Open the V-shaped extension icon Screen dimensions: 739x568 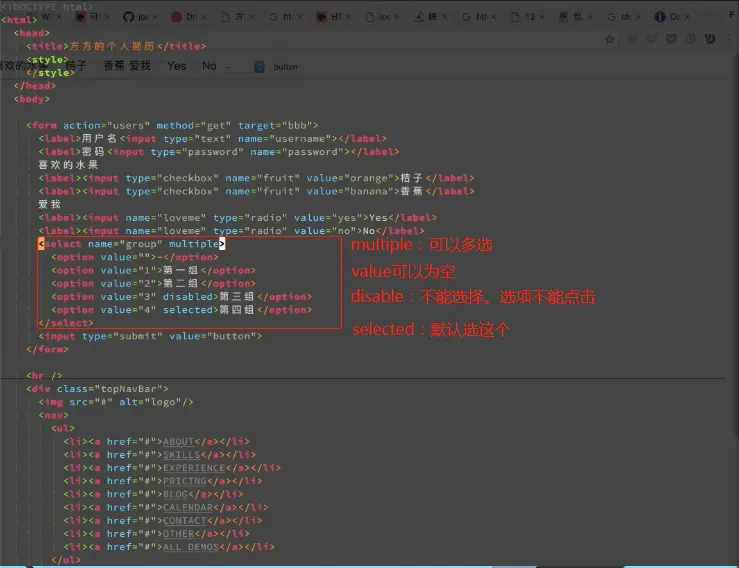[710, 39]
